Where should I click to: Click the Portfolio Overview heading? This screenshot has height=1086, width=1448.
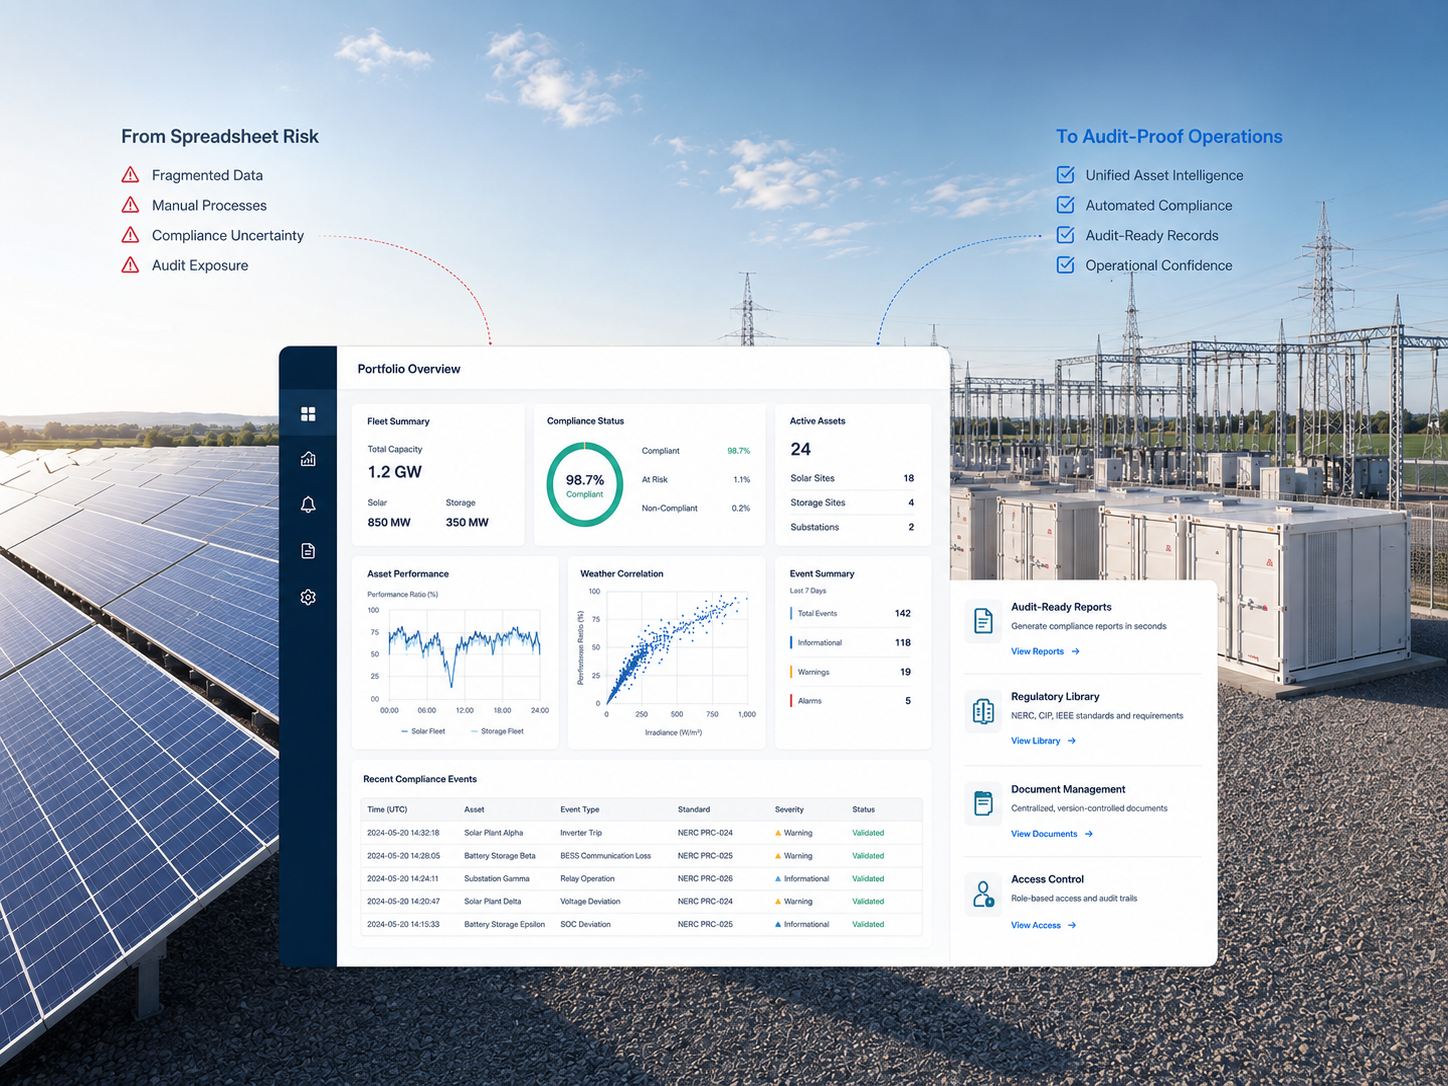pyautogui.click(x=409, y=369)
